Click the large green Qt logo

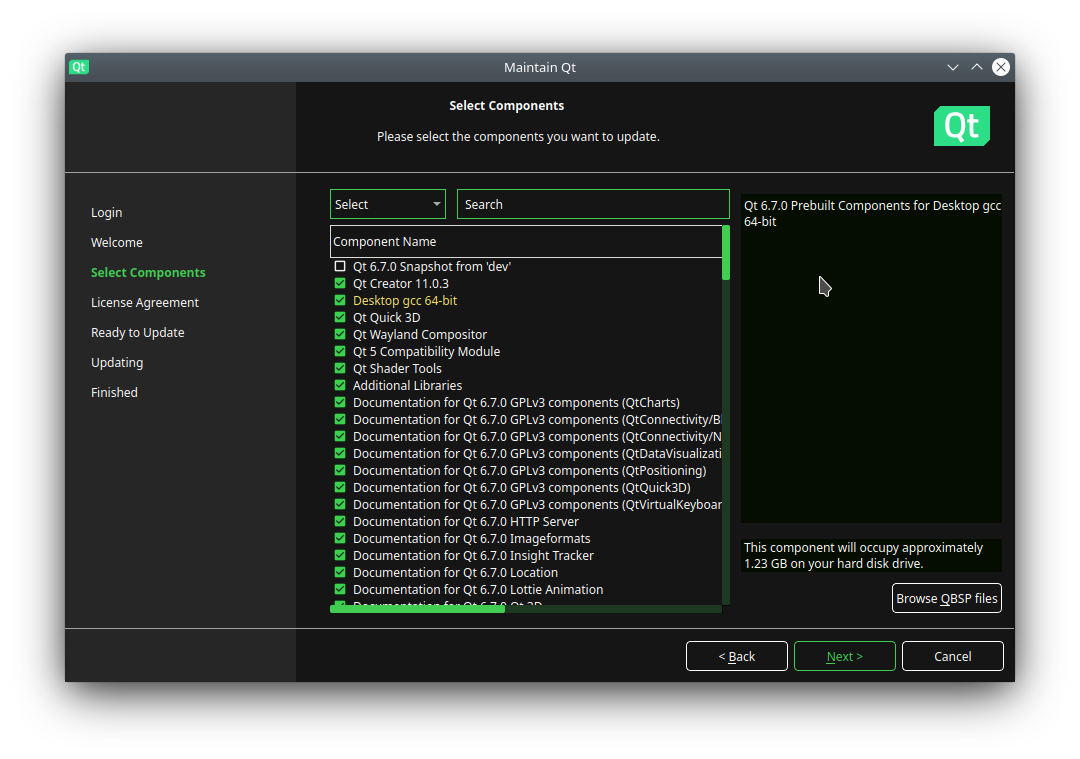click(x=962, y=126)
